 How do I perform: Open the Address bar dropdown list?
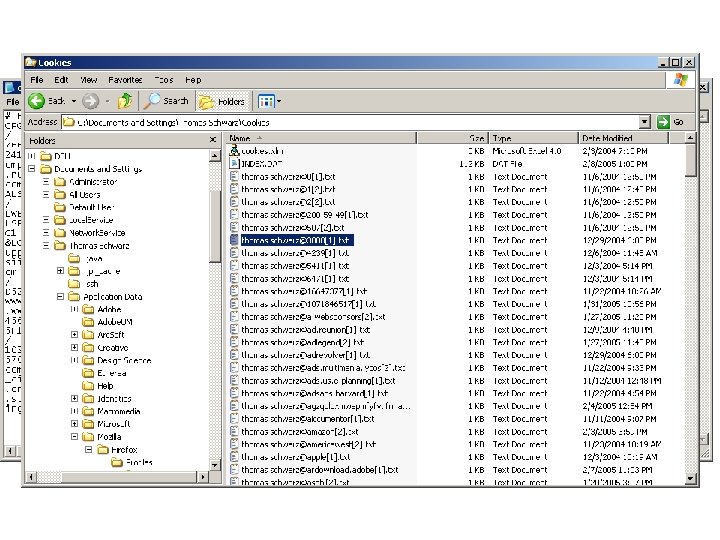pos(645,122)
